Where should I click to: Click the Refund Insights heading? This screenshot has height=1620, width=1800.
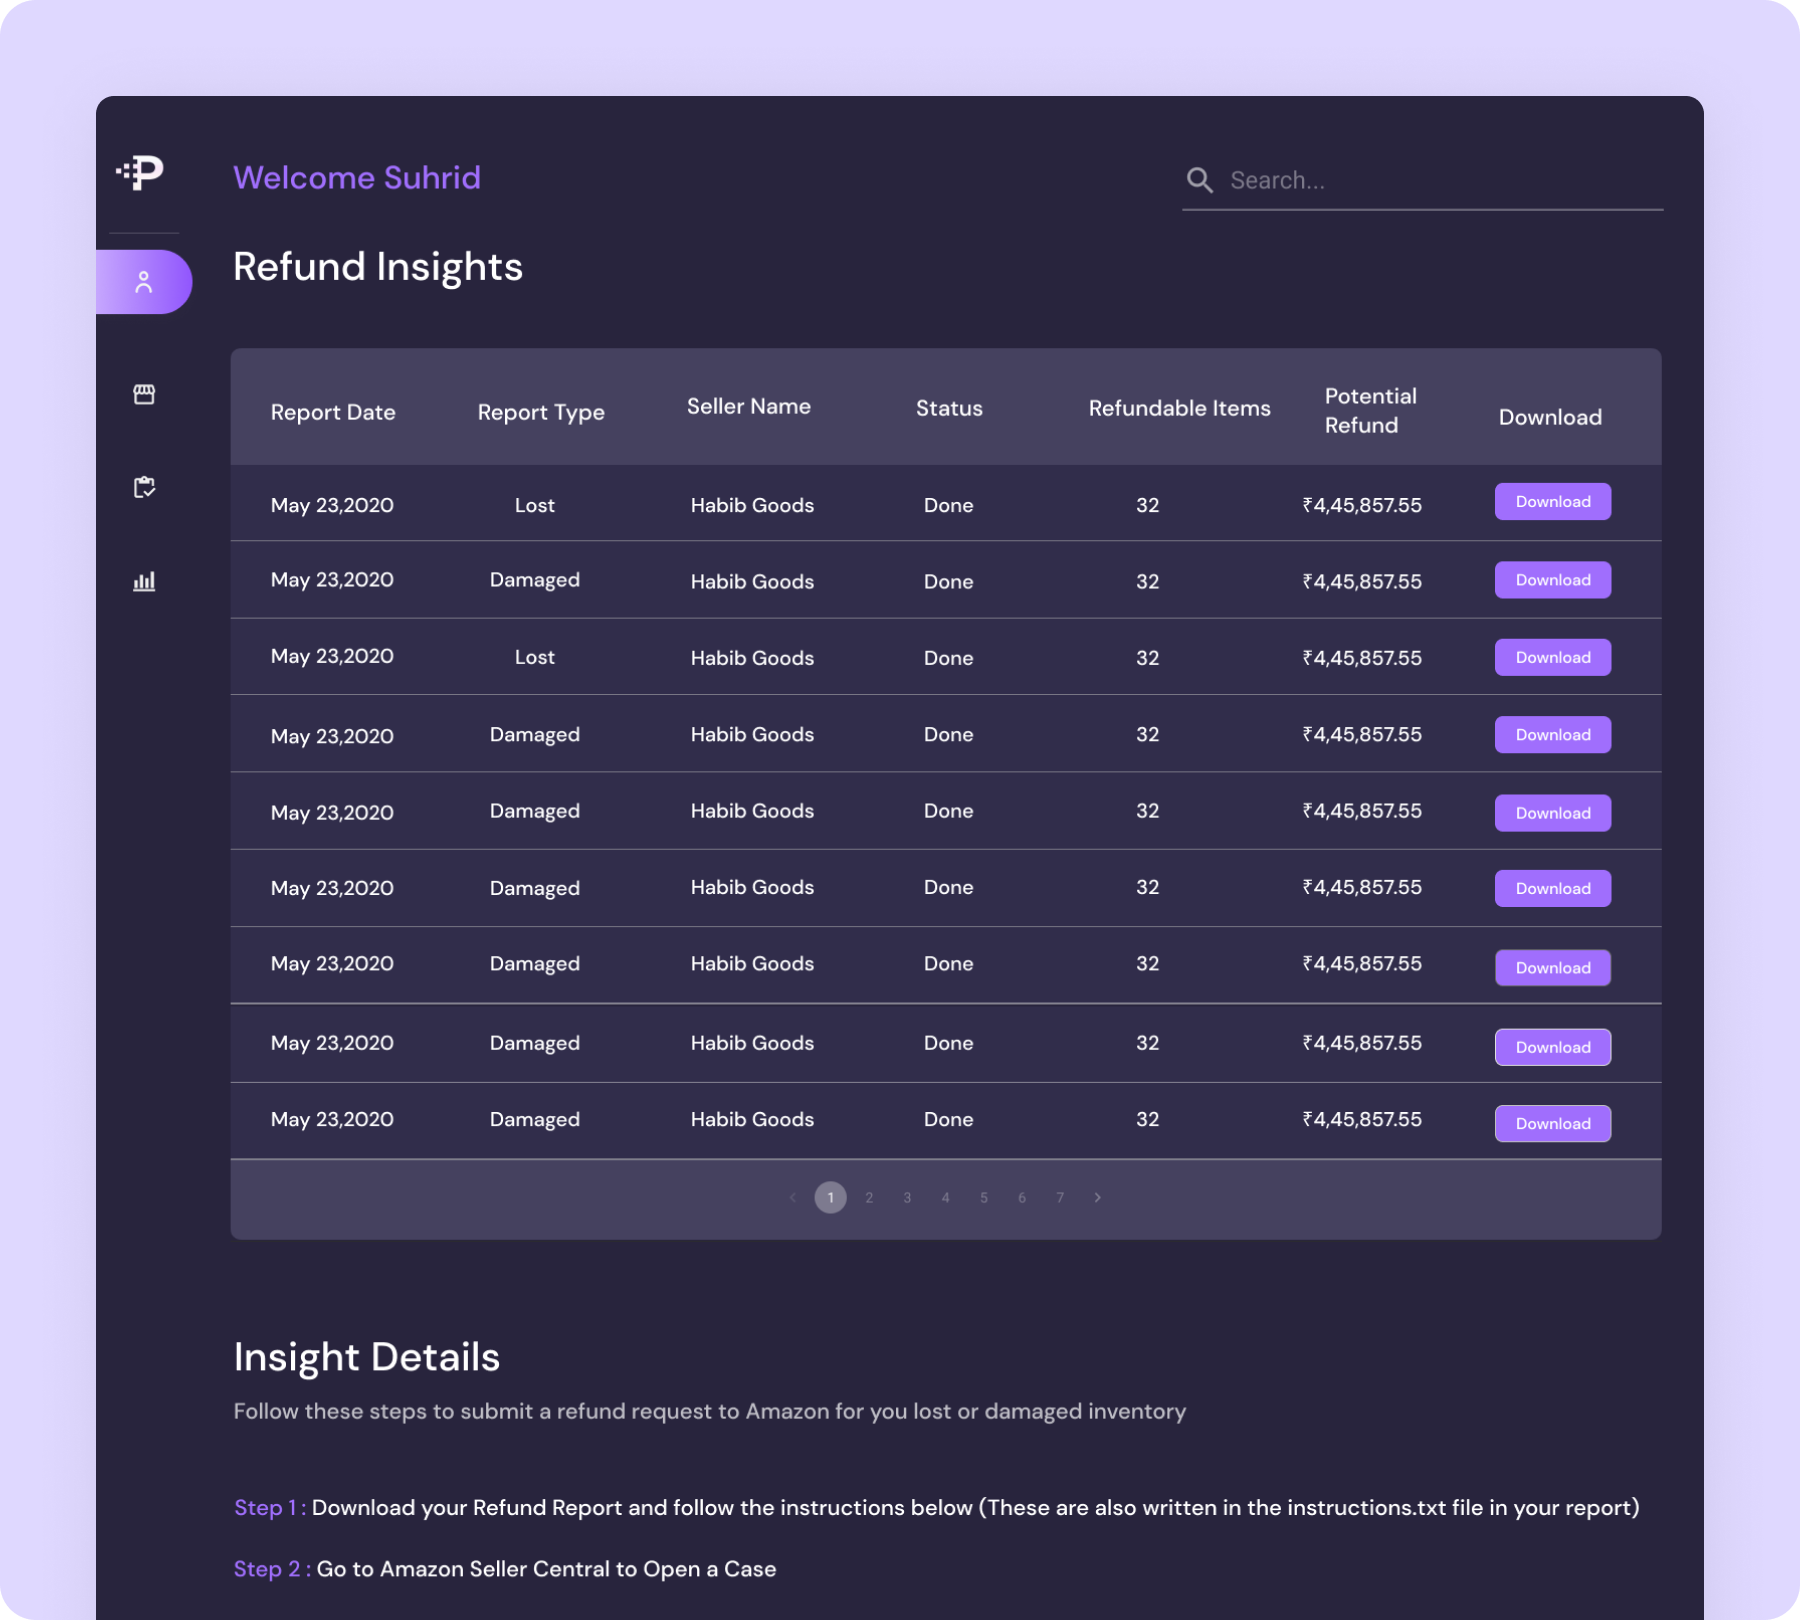point(378,267)
